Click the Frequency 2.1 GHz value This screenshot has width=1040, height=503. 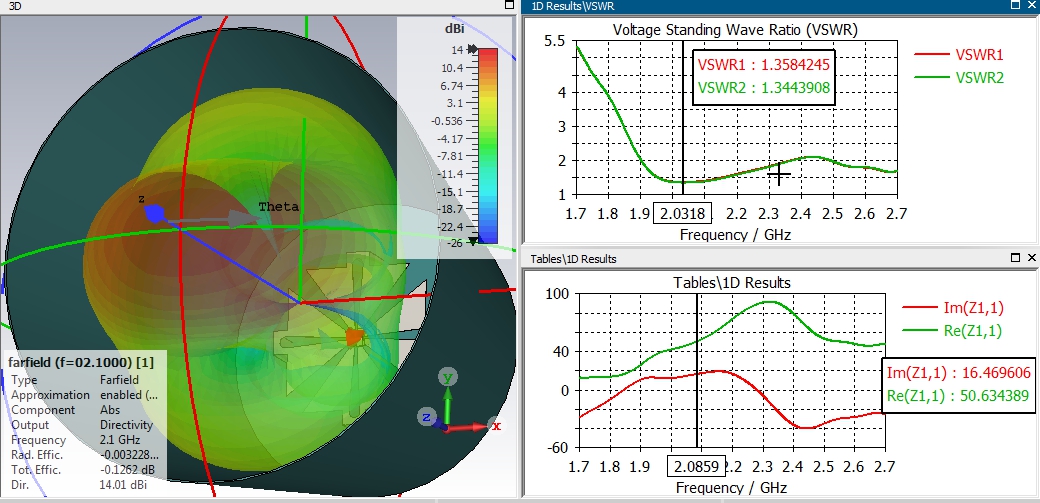coord(119,440)
